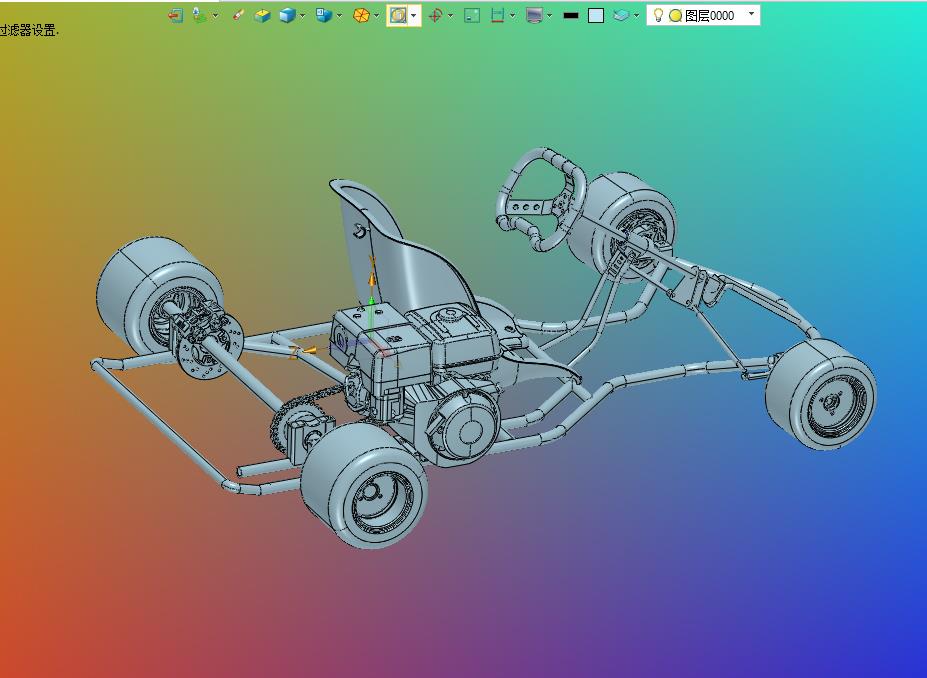The image size is (927, 678).
Task: Click the green square frame icon
Action: coord(472,15)
